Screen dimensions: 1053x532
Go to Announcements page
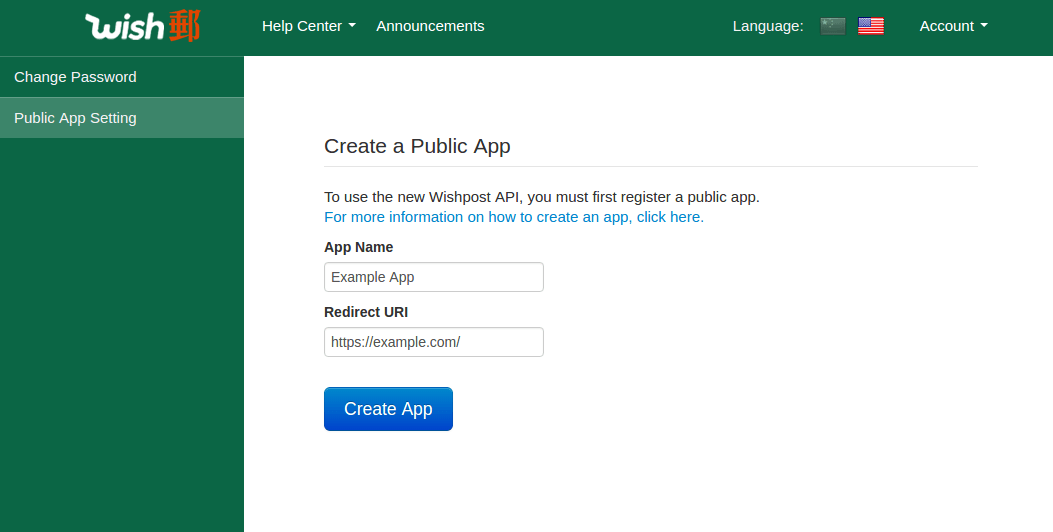430,26
